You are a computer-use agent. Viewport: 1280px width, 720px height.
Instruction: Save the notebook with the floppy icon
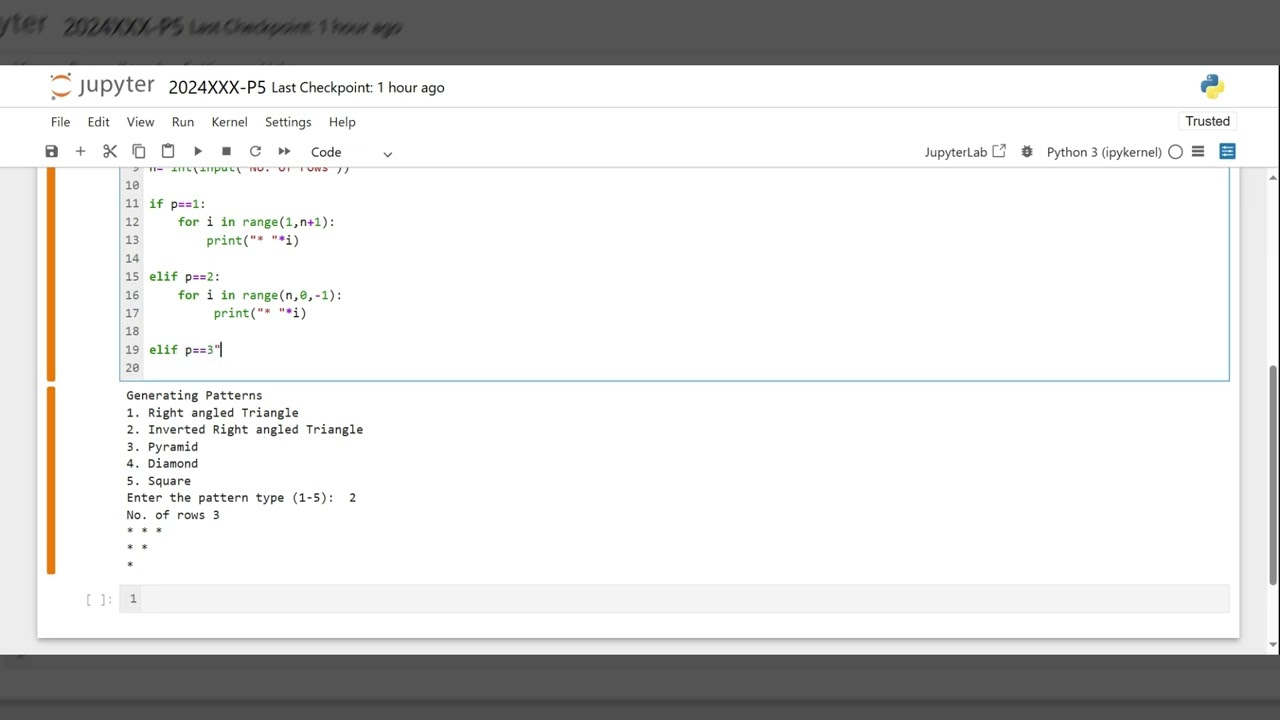click(51, 152)
